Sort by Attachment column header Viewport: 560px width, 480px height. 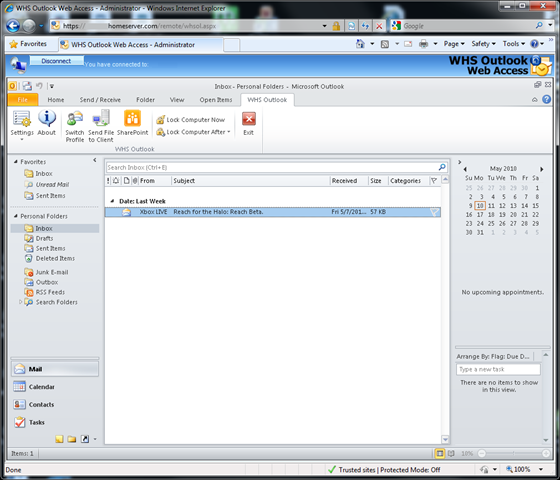tap(135, 181)
